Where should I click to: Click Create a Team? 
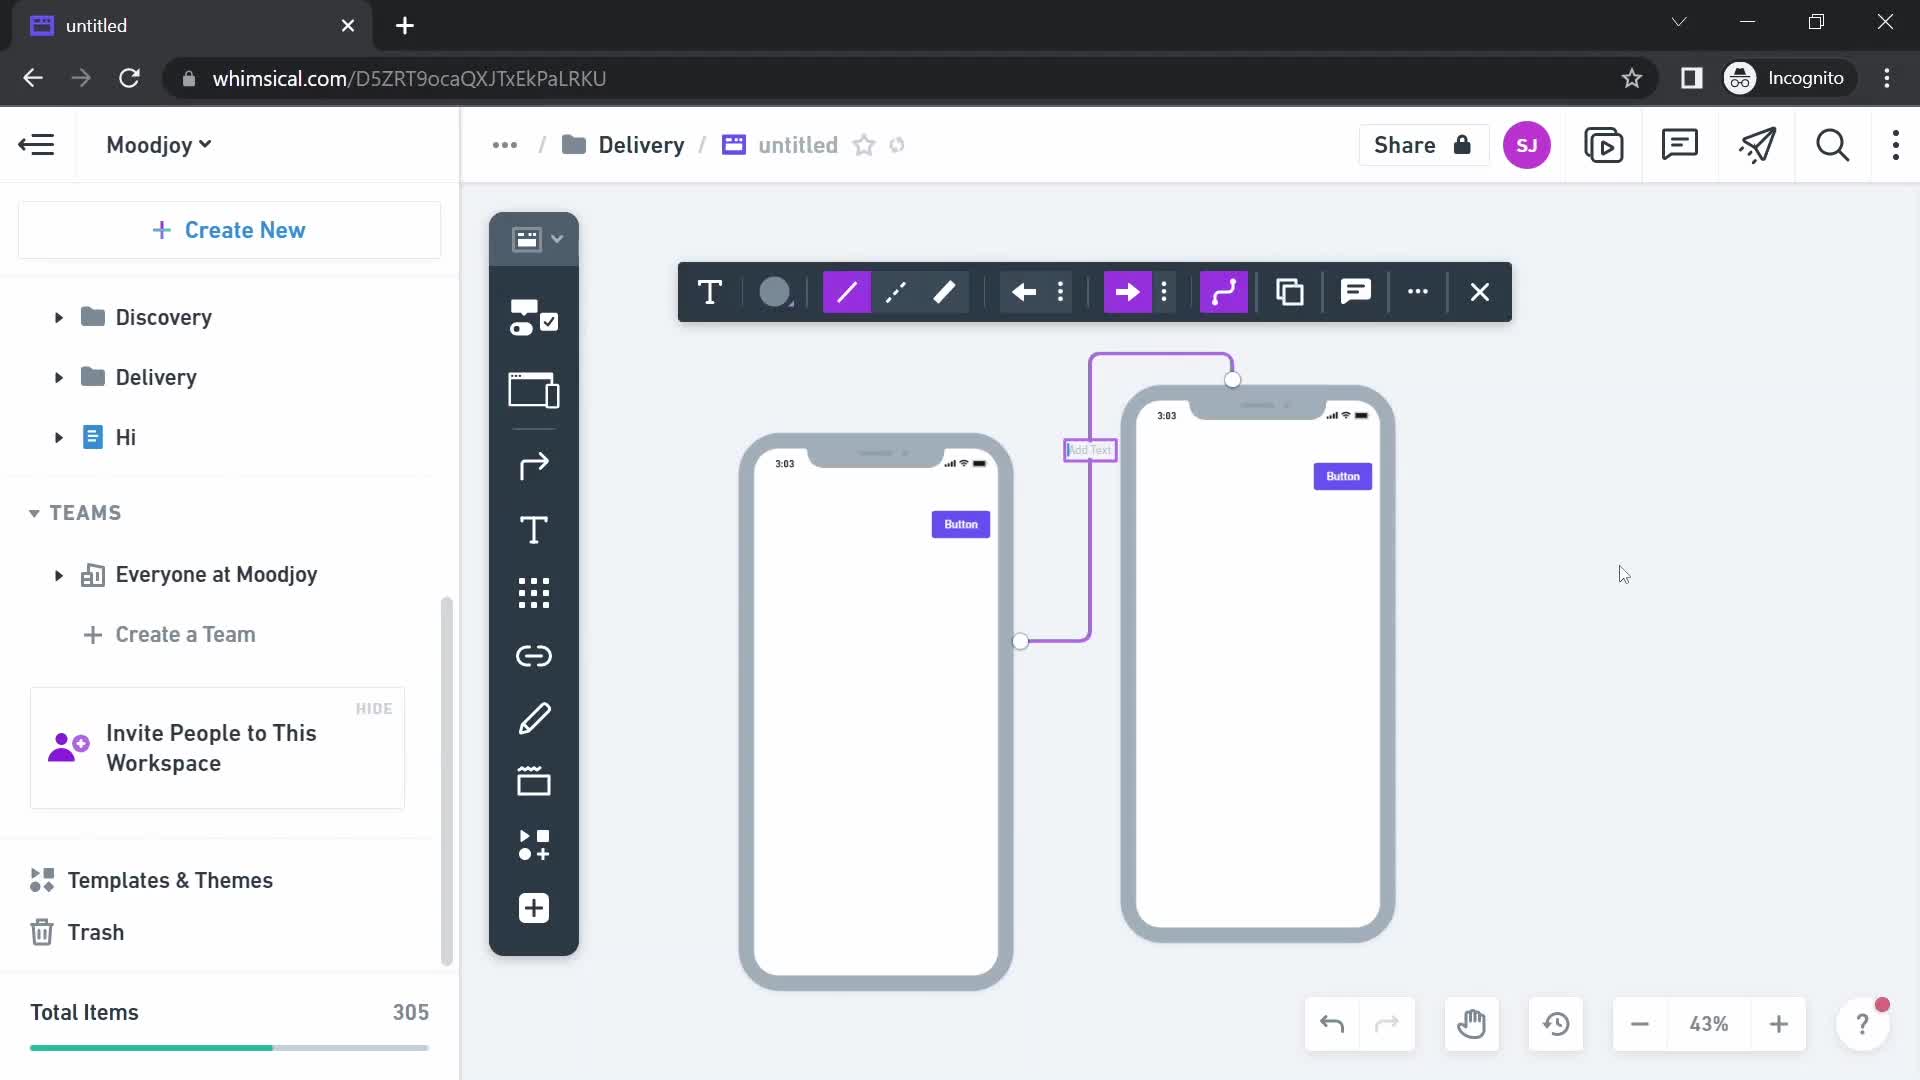click(x=169, y=635)
